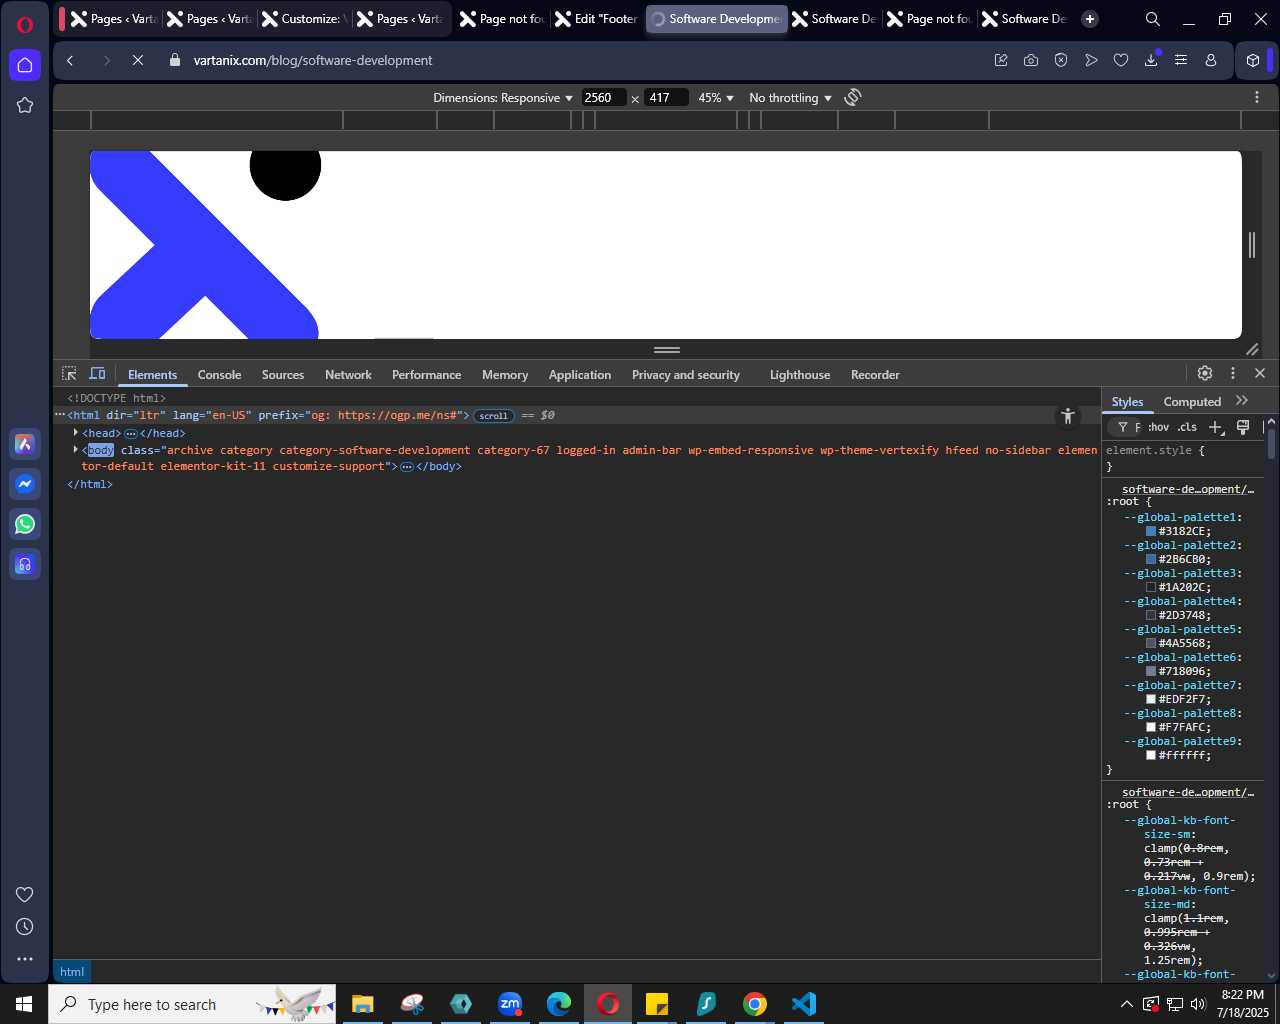Open the No throttling dropdown
1280x1024 pixels.
click(x=790, y=98)
